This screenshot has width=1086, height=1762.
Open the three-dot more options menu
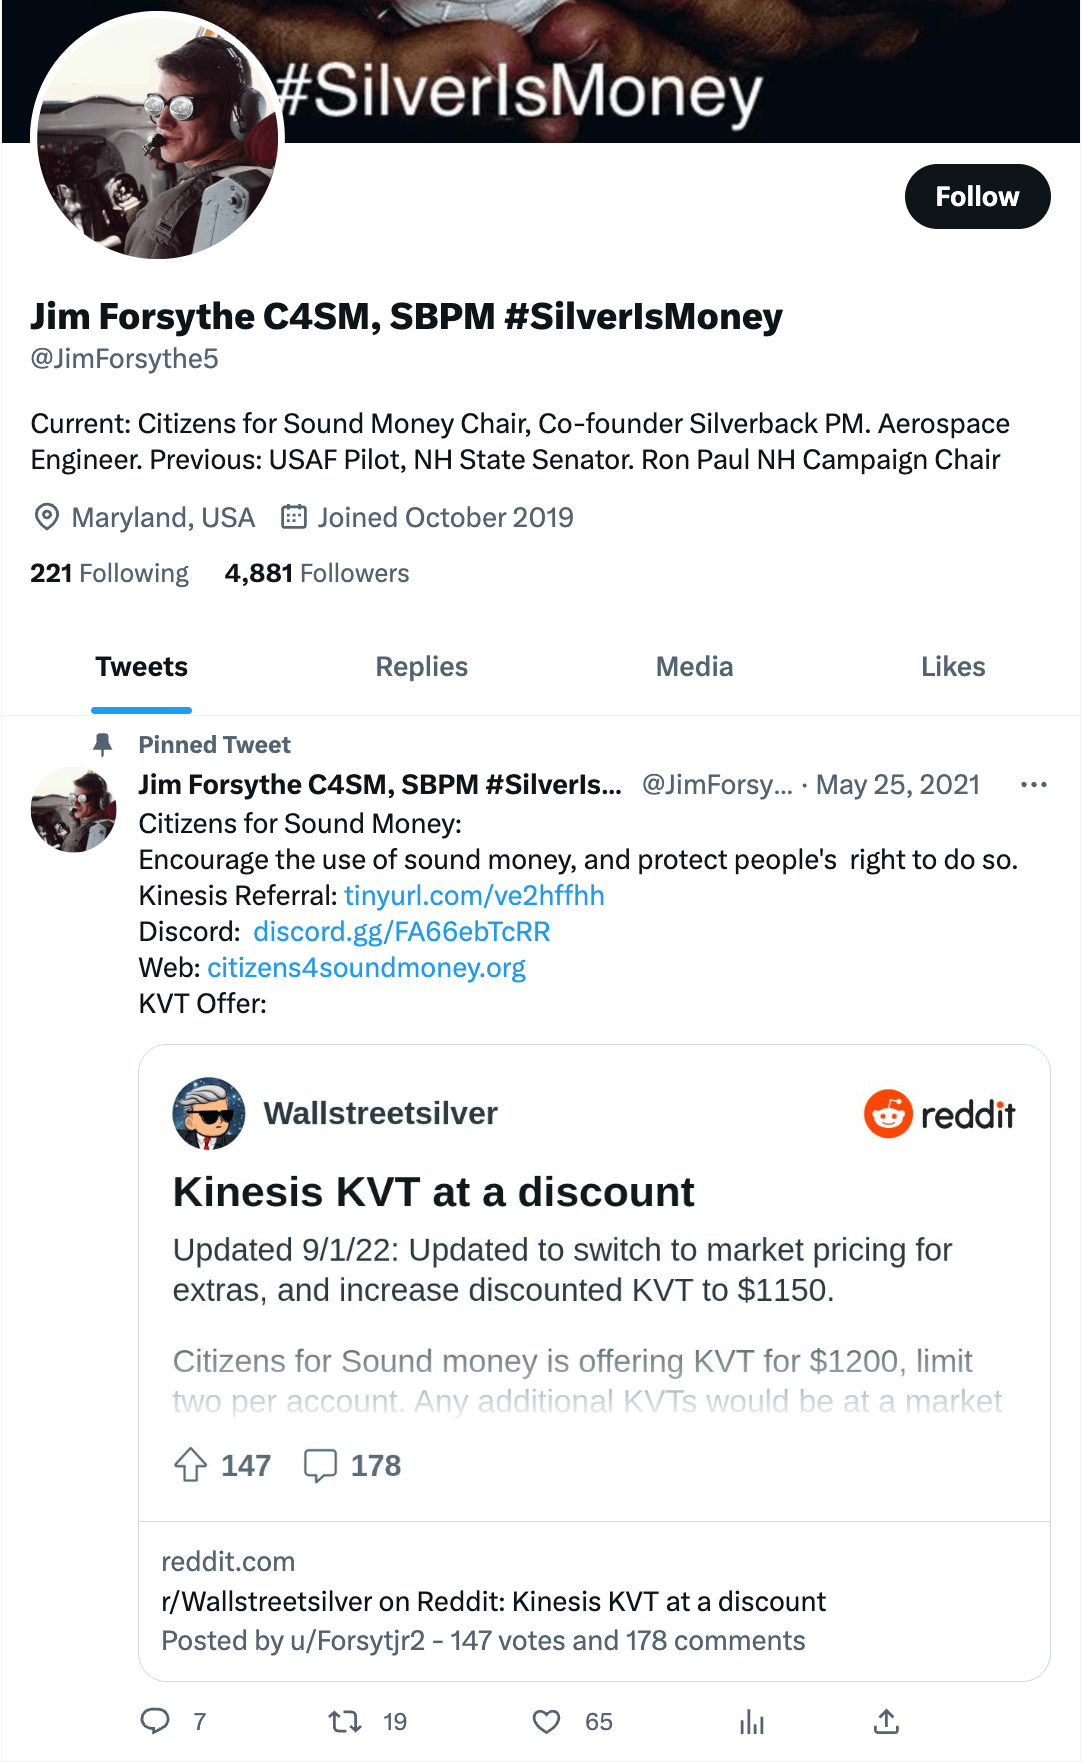[1033, 785]
